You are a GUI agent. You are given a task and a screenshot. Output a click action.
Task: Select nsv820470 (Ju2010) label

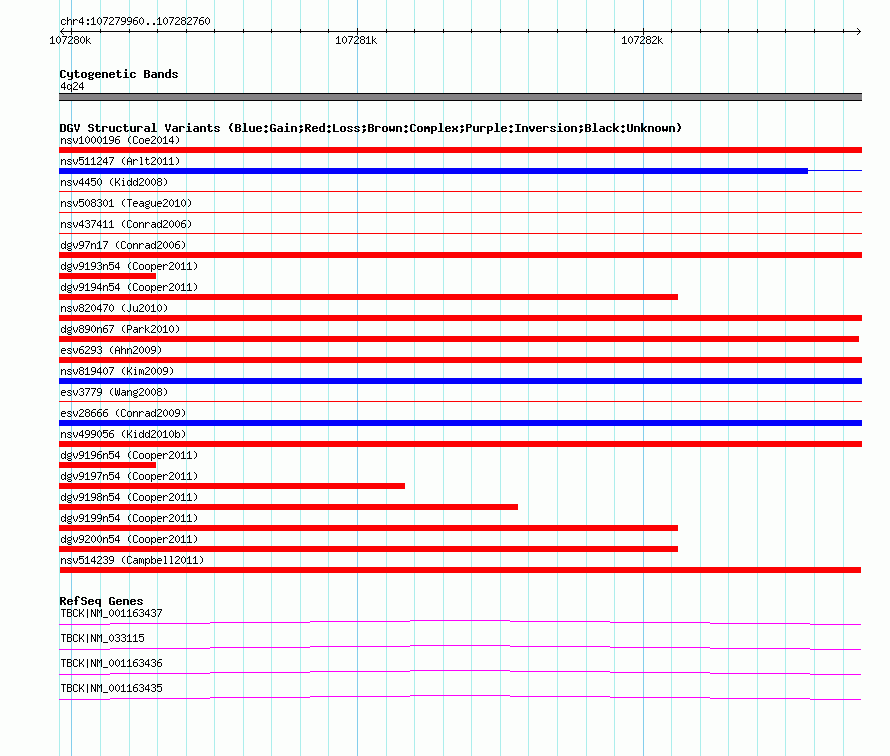tap(114, 308)
